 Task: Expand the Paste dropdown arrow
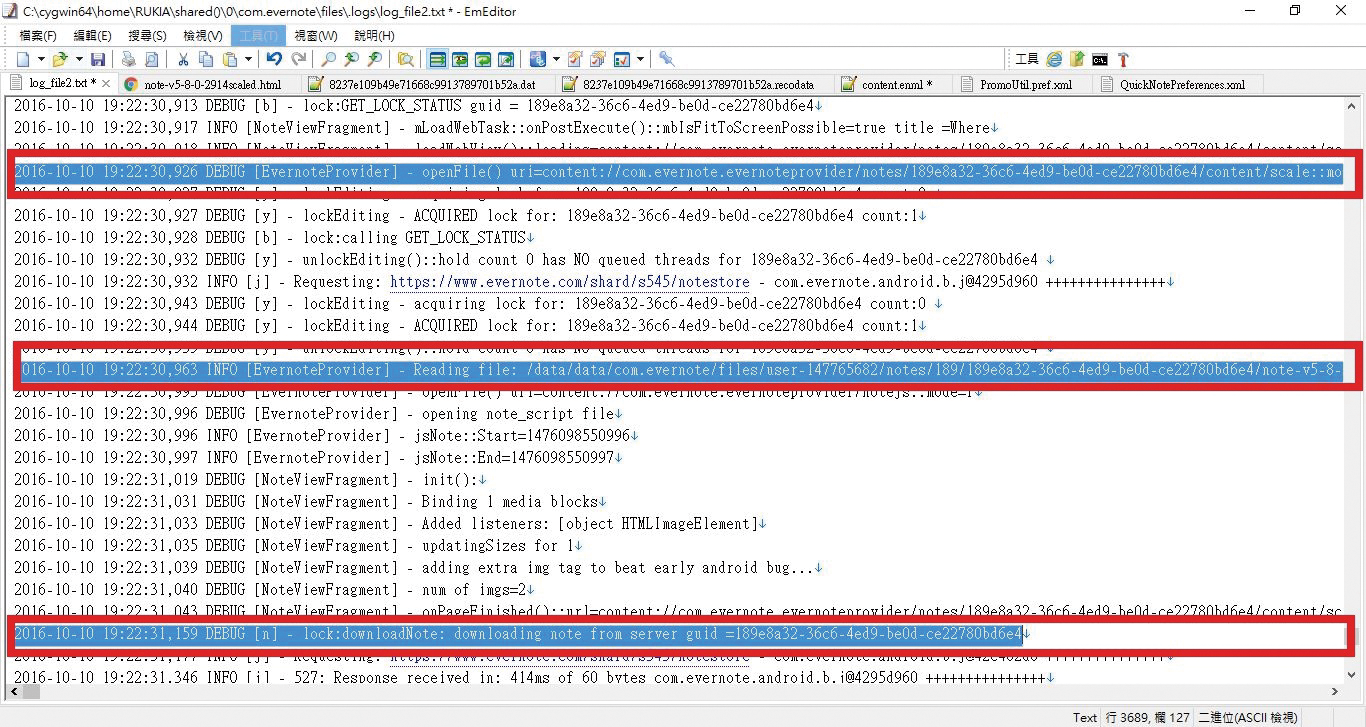click(248, 59)
